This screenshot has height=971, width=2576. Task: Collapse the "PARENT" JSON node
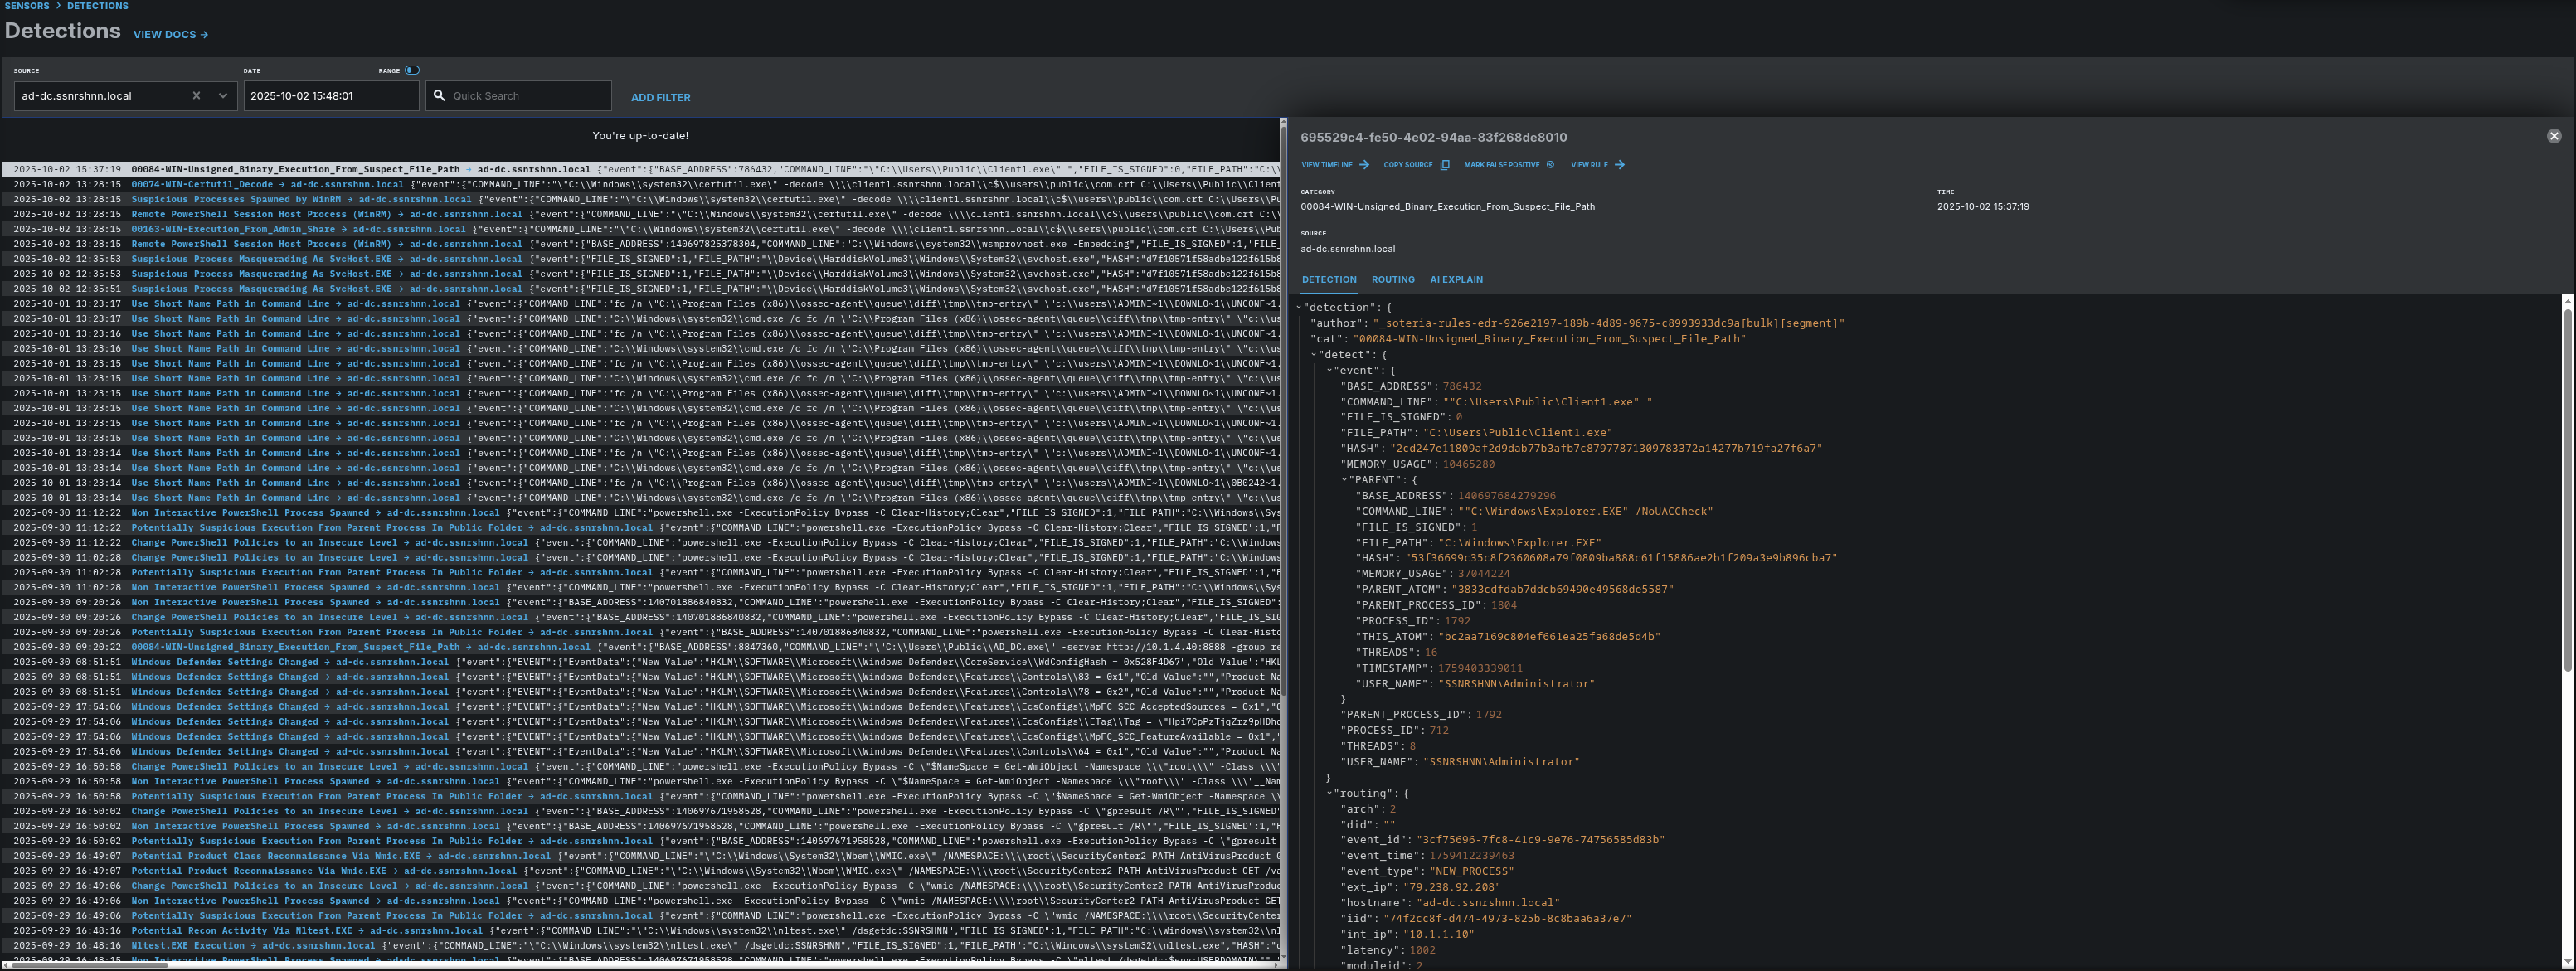pos(1345,480)
